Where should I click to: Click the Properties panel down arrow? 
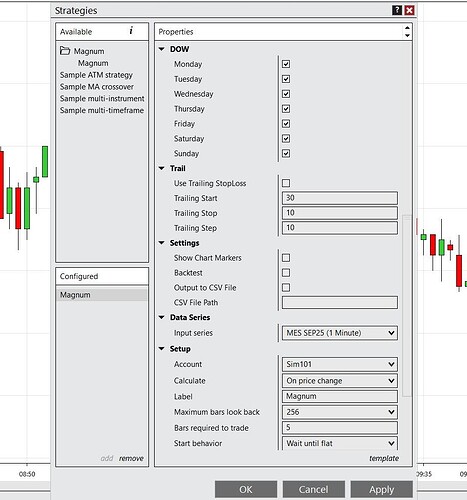[407, 36]
